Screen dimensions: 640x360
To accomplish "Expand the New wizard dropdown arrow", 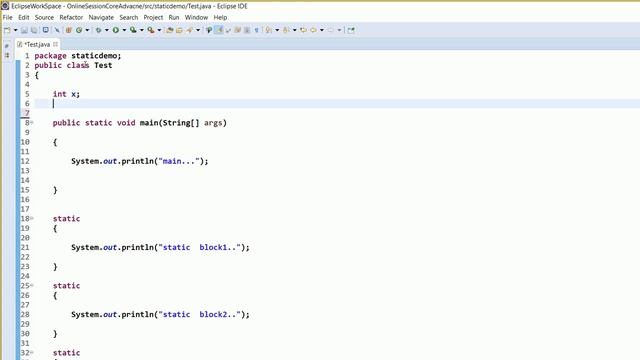I will 16,30.
